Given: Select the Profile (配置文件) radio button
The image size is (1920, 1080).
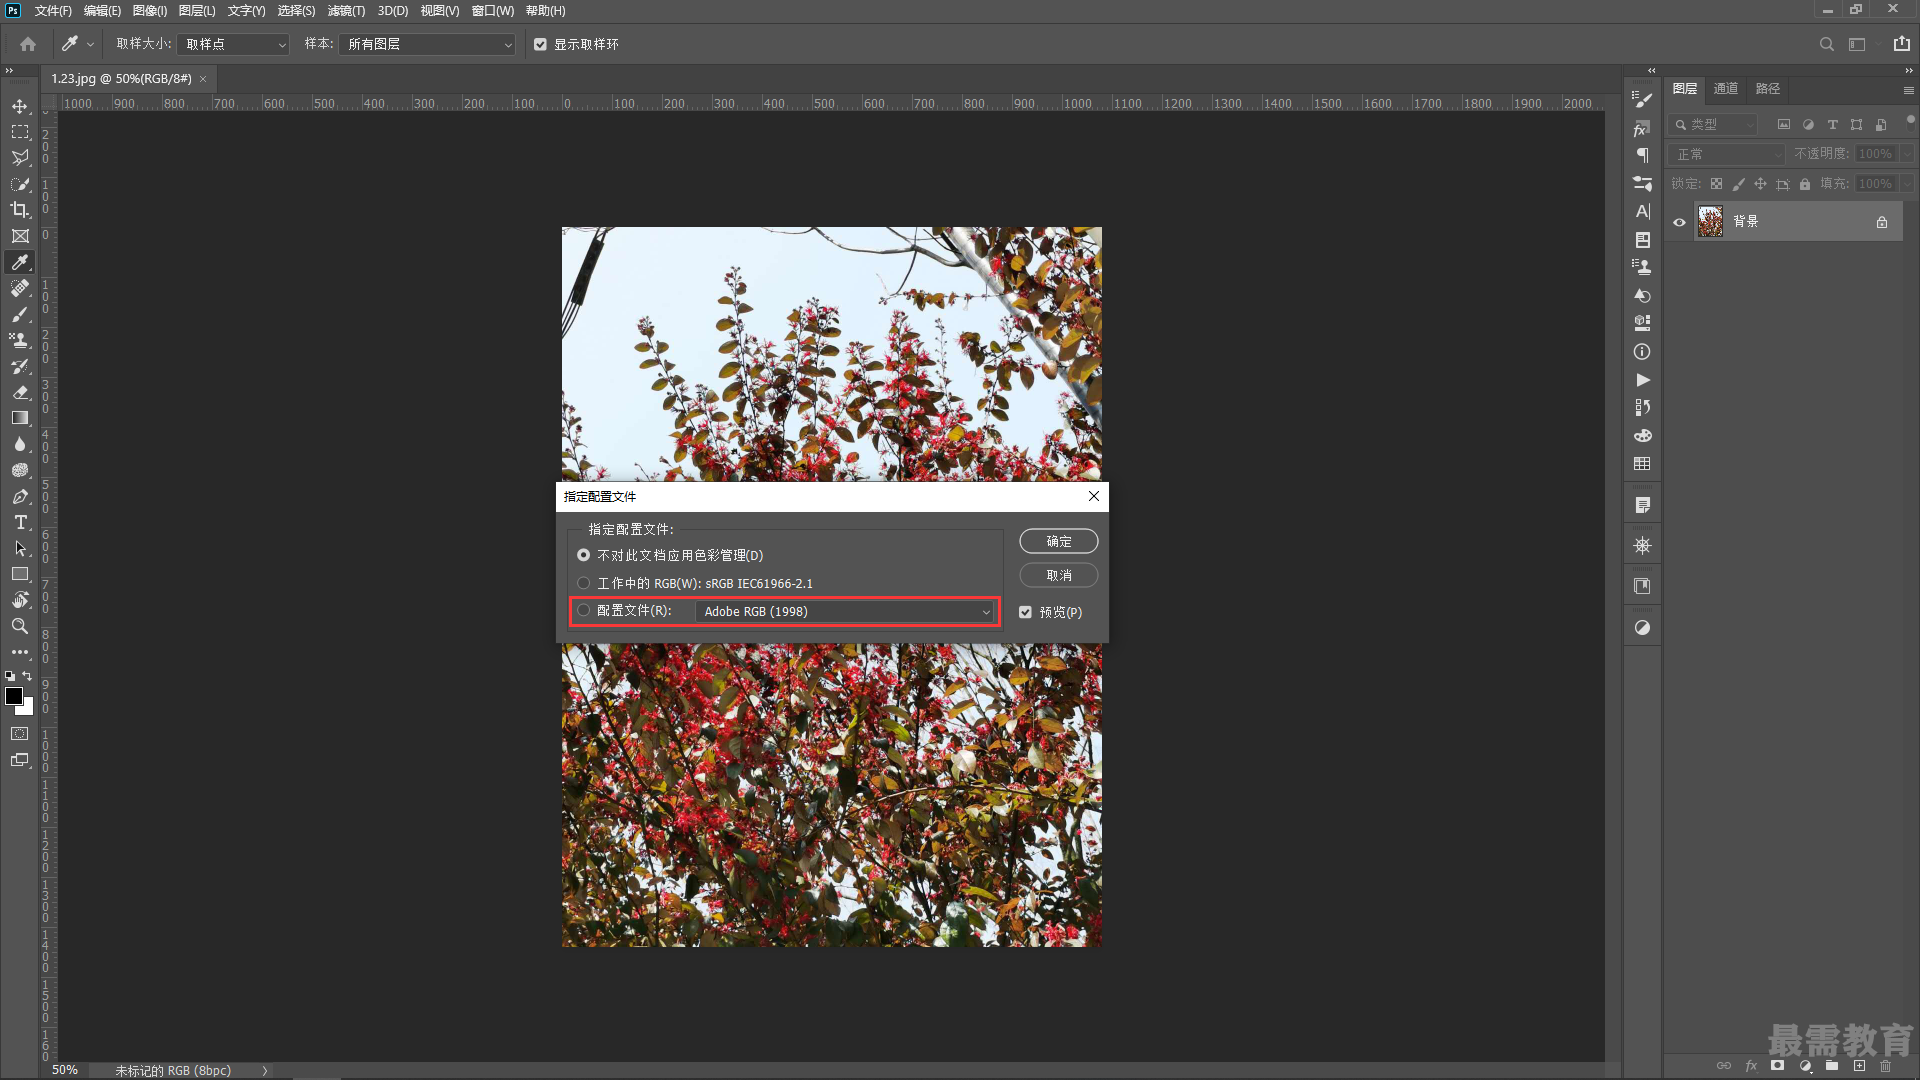Looking at the screenshot, I should 584,610.
